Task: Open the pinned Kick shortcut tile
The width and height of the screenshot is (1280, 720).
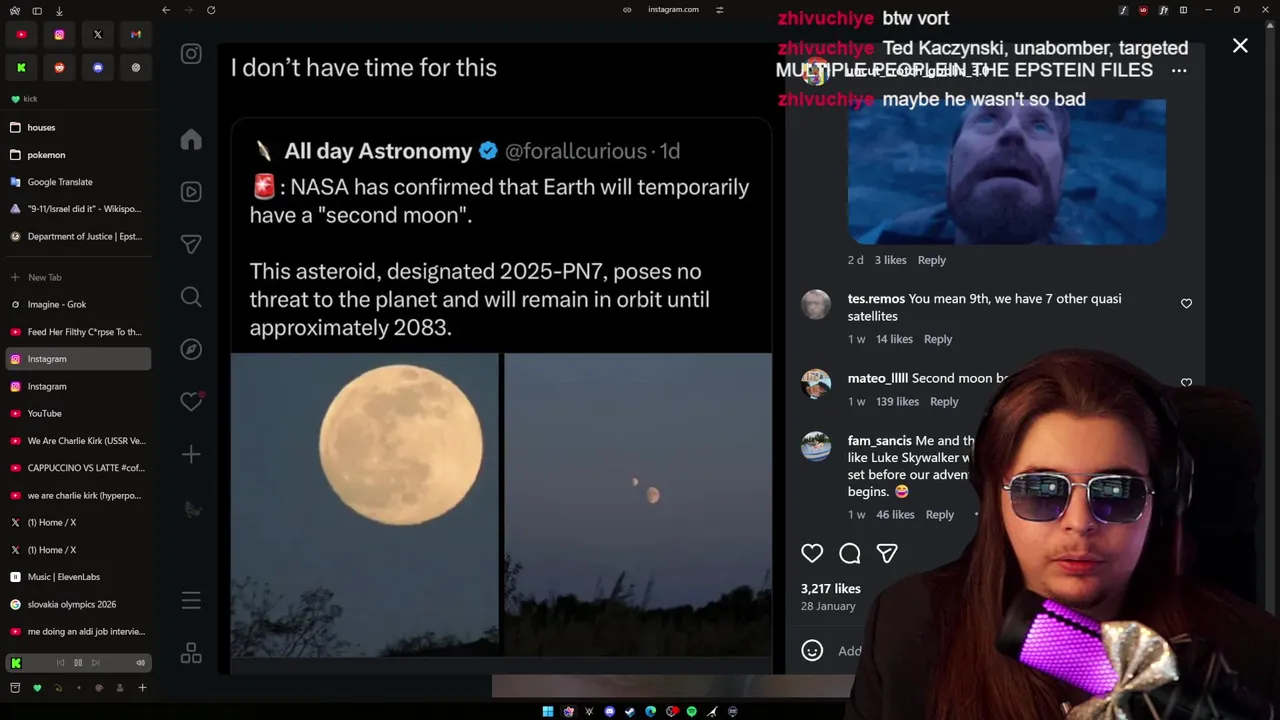Action: [21, 67]
